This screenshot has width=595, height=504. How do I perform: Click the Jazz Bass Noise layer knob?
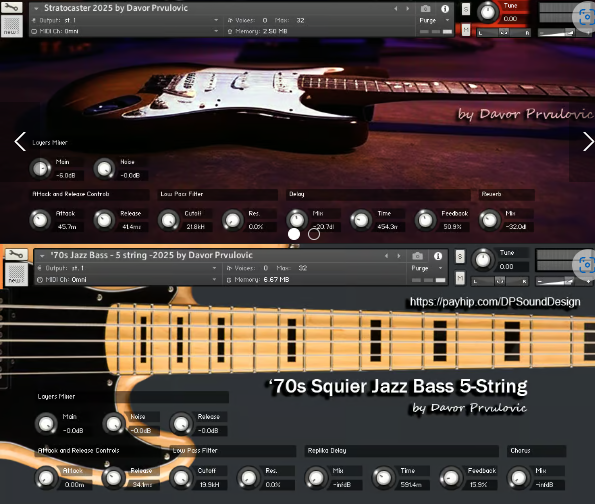(x=113, y=424)
